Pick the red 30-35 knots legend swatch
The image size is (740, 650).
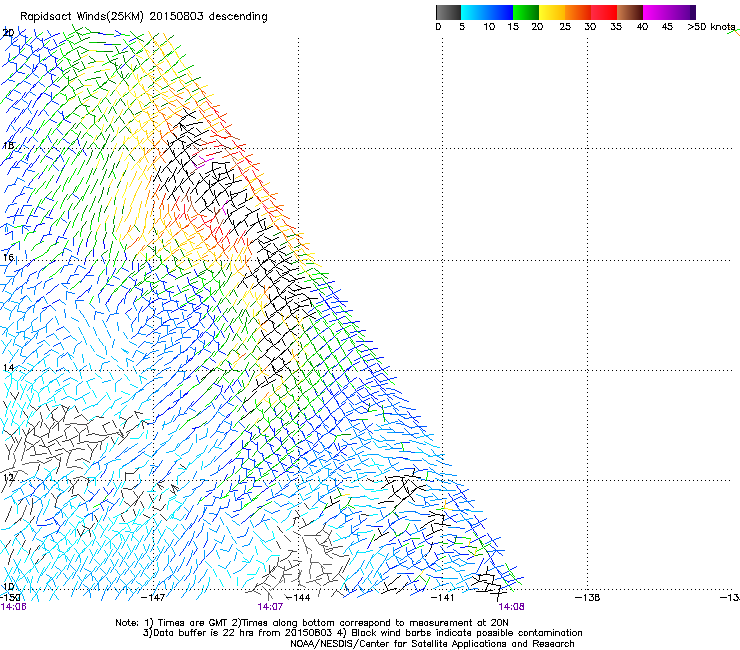pos(604,12)
